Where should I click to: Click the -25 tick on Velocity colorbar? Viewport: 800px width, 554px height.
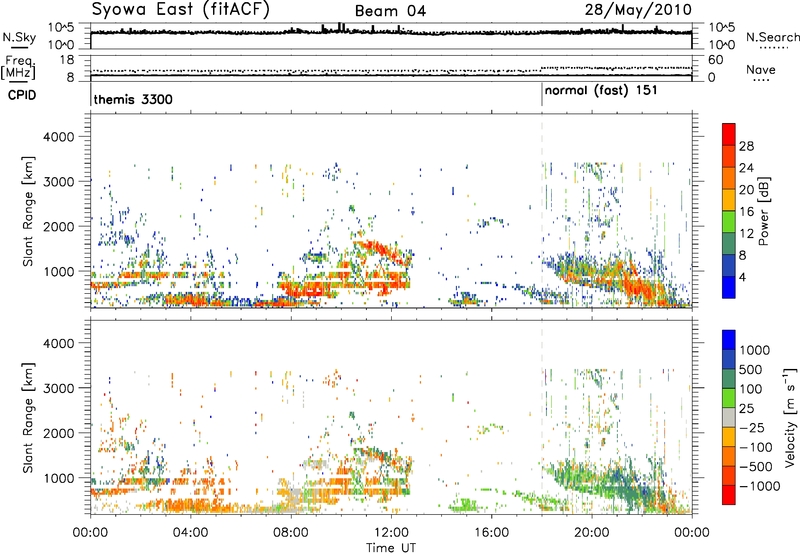point(751,427)
